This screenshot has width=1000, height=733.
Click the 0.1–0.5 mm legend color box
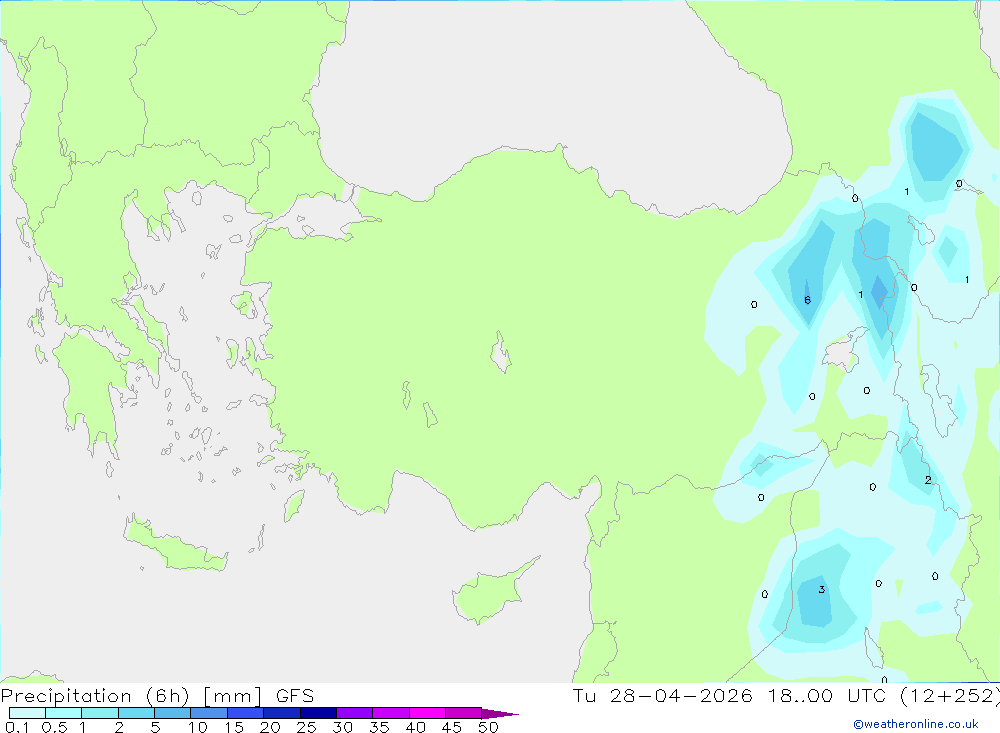(27, 713)
